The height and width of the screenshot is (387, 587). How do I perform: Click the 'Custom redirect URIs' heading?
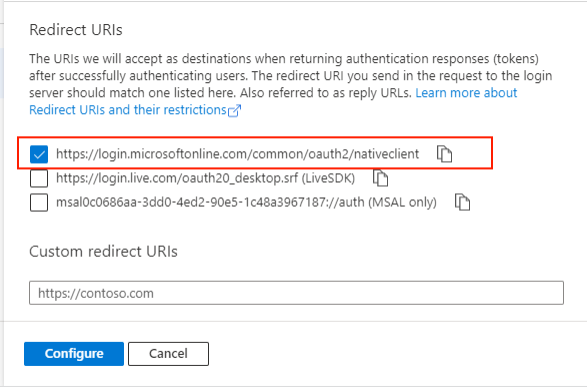point(103,252)
